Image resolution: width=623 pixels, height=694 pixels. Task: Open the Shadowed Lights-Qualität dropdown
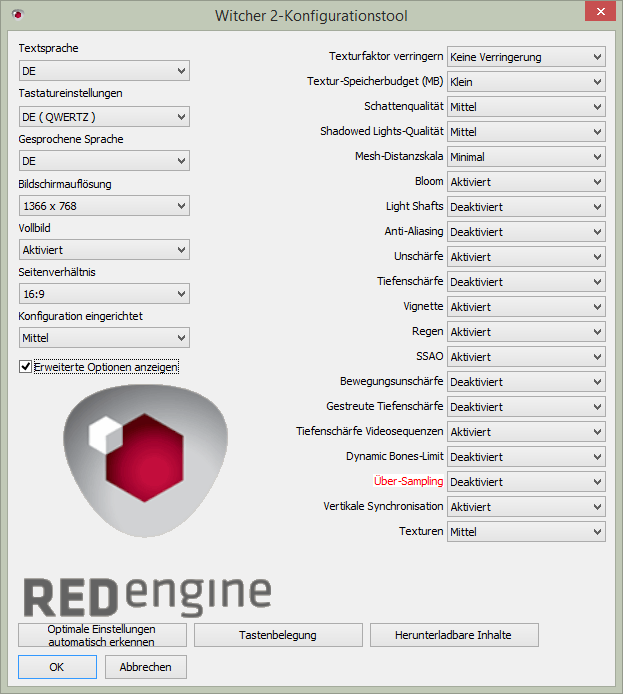click(526, 132)
